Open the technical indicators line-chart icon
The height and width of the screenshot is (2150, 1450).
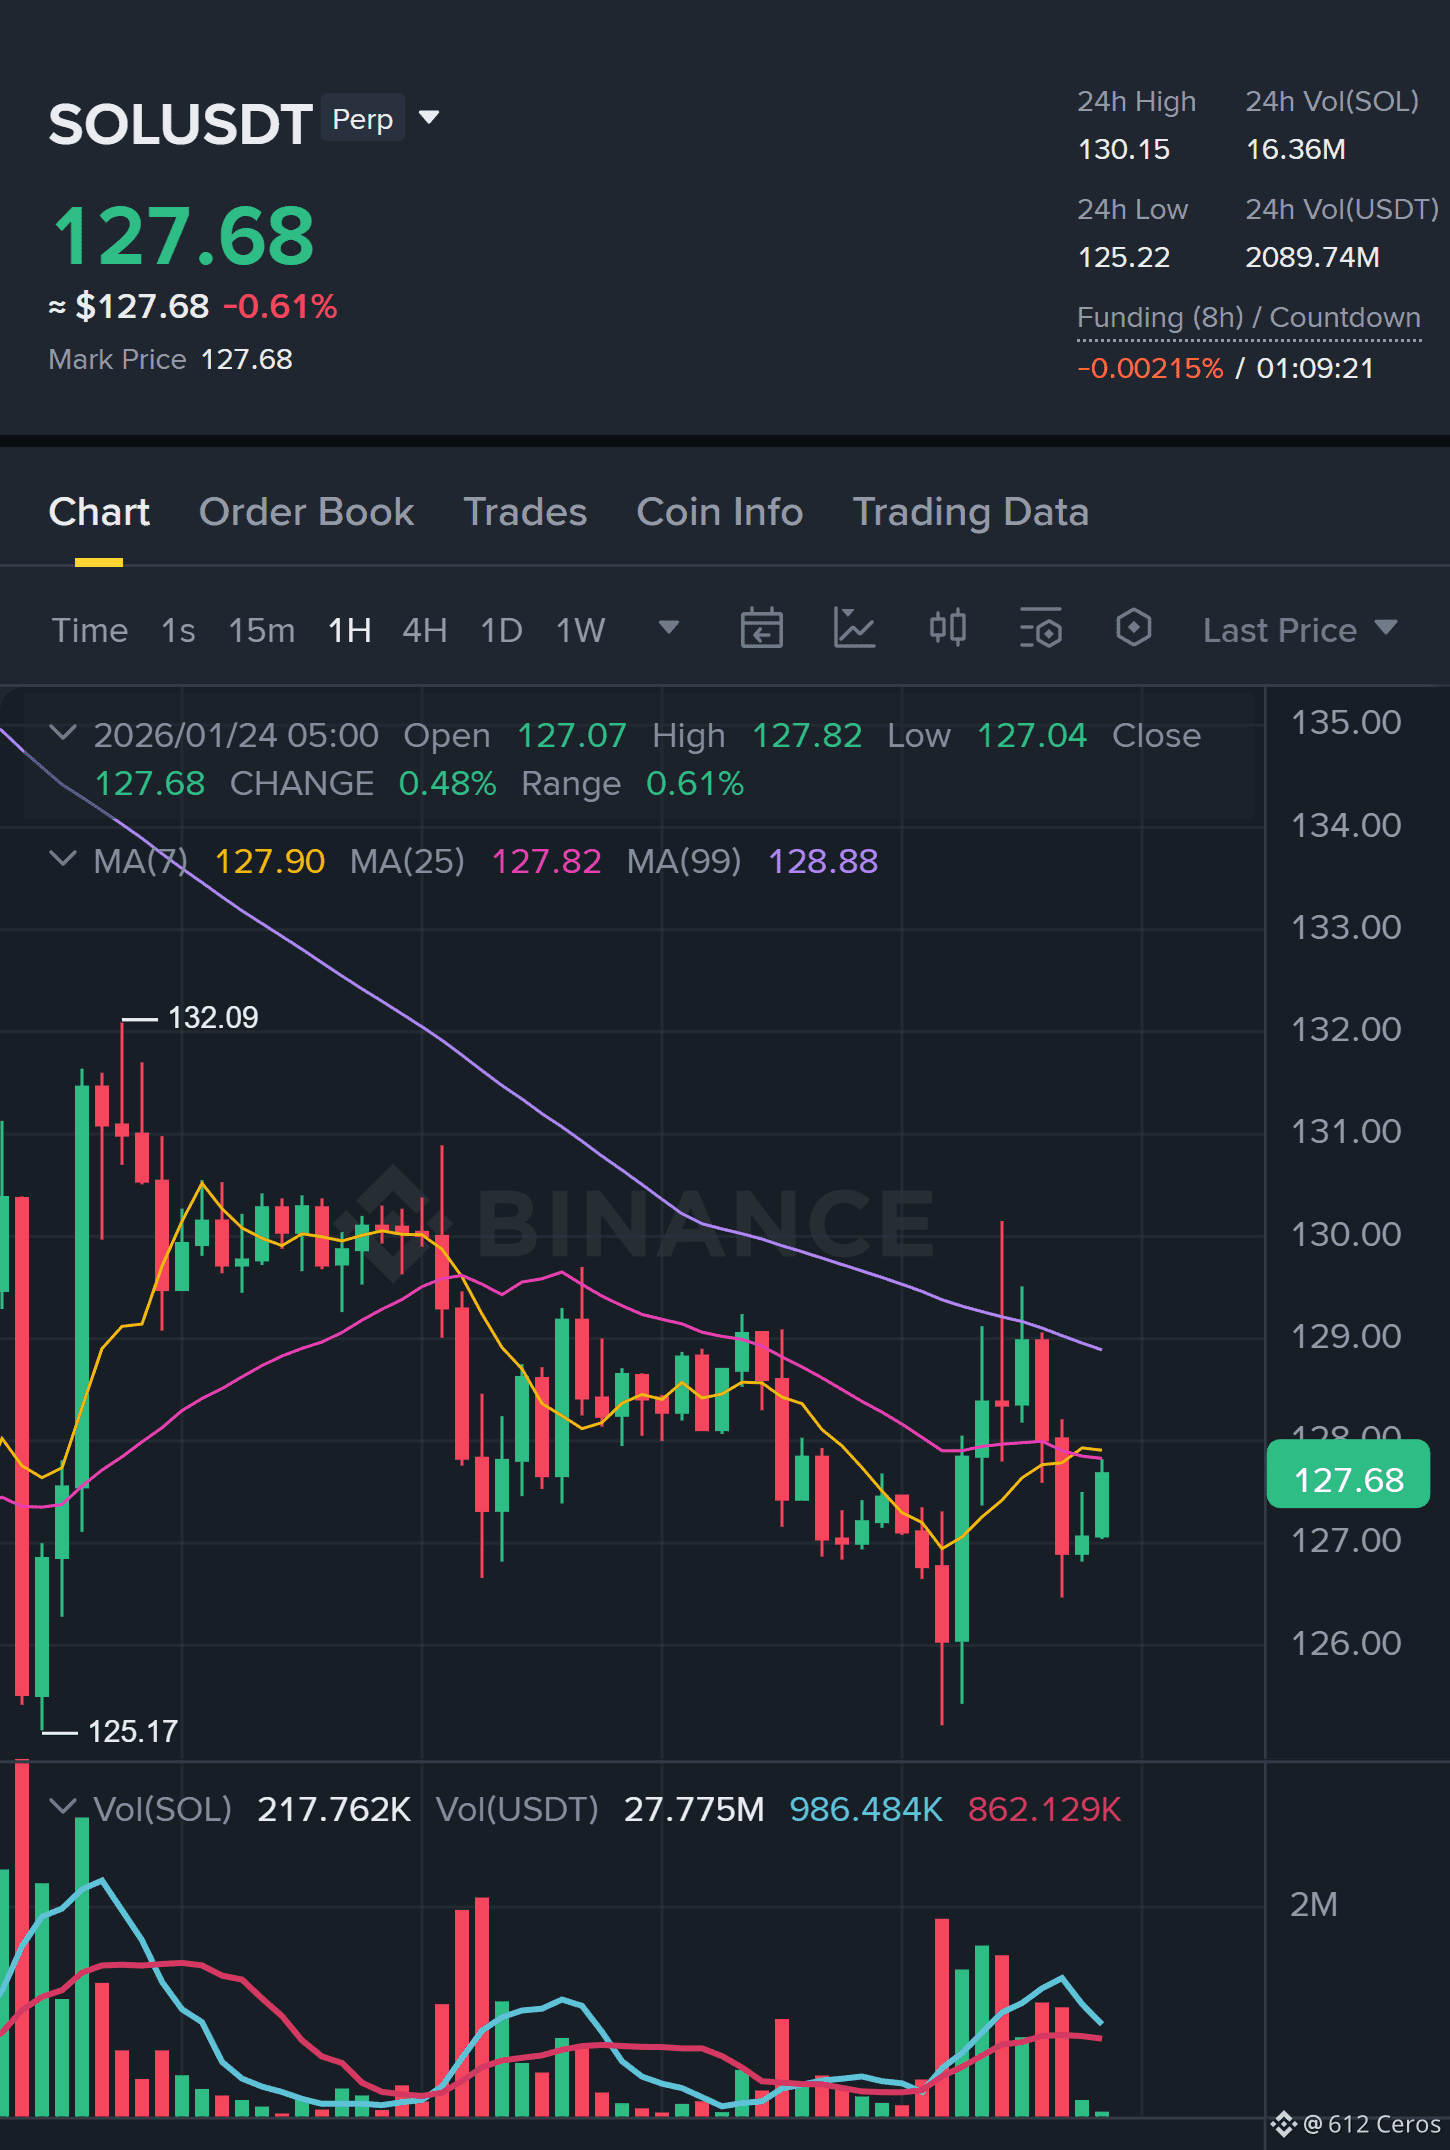point(854,629)
